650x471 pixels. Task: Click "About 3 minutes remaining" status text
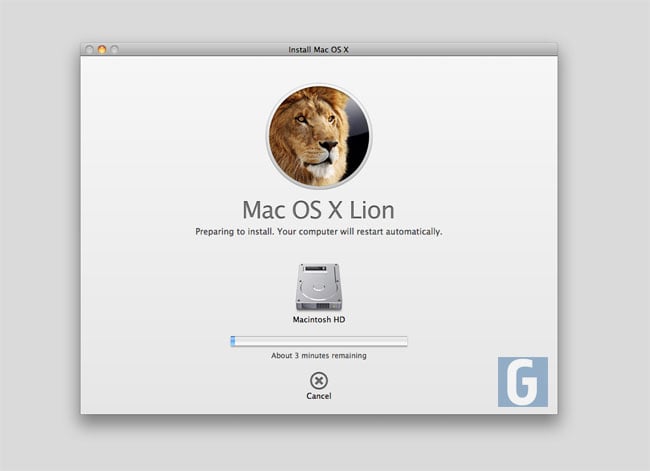319,356
